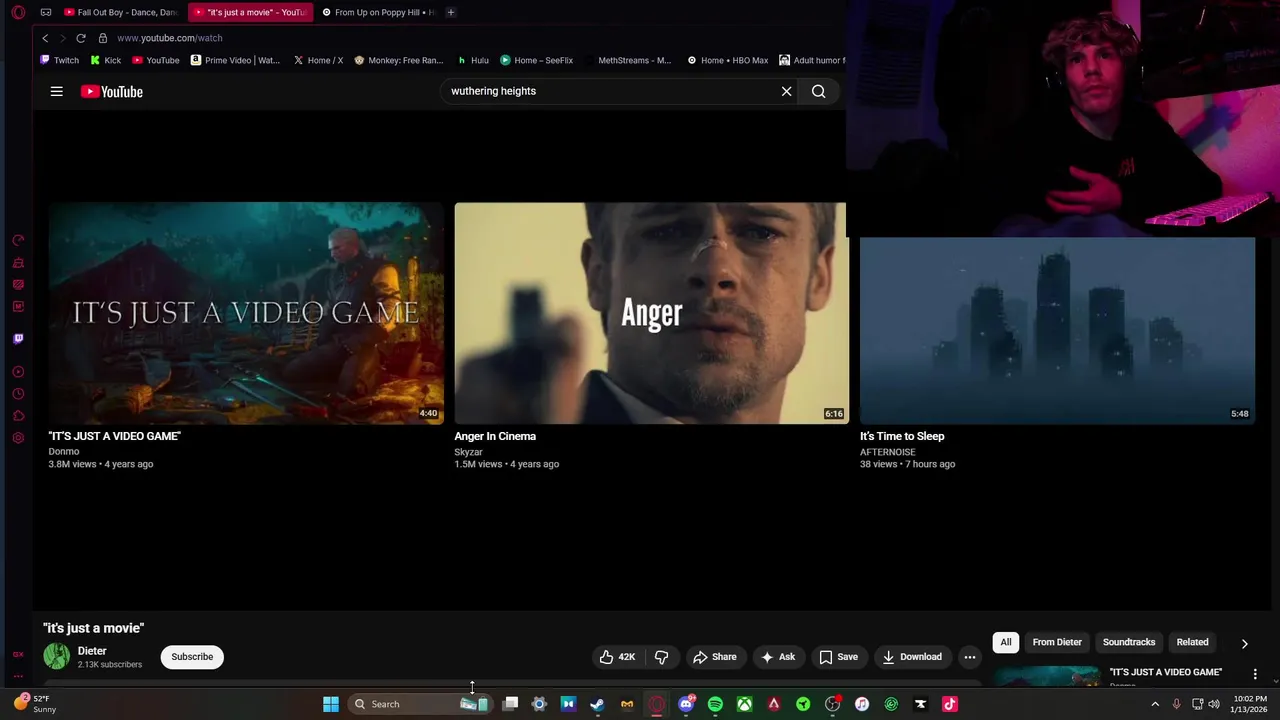Open options for sidebar 'IT'S JUST A VIDEO GAME'

point(1255,674)
